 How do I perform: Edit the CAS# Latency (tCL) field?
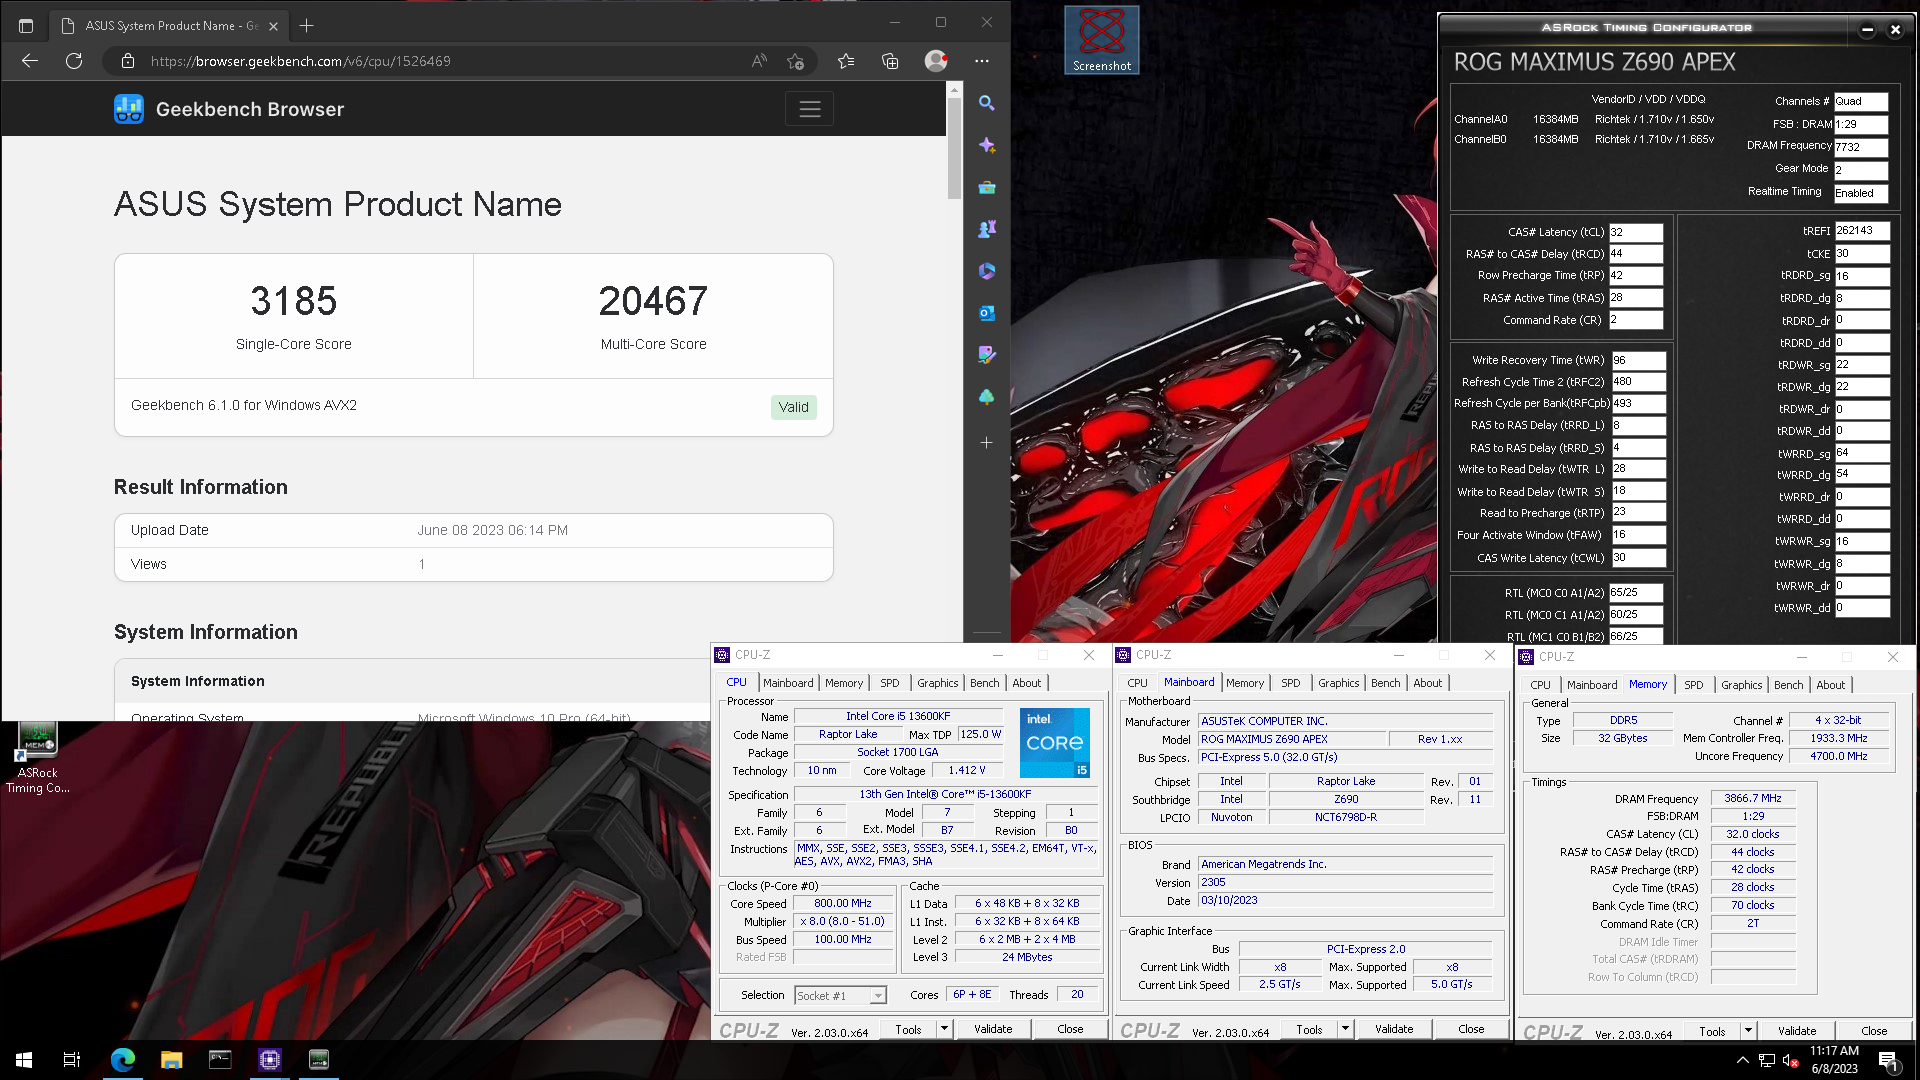pyautogui.click(x=1636, y=232)
